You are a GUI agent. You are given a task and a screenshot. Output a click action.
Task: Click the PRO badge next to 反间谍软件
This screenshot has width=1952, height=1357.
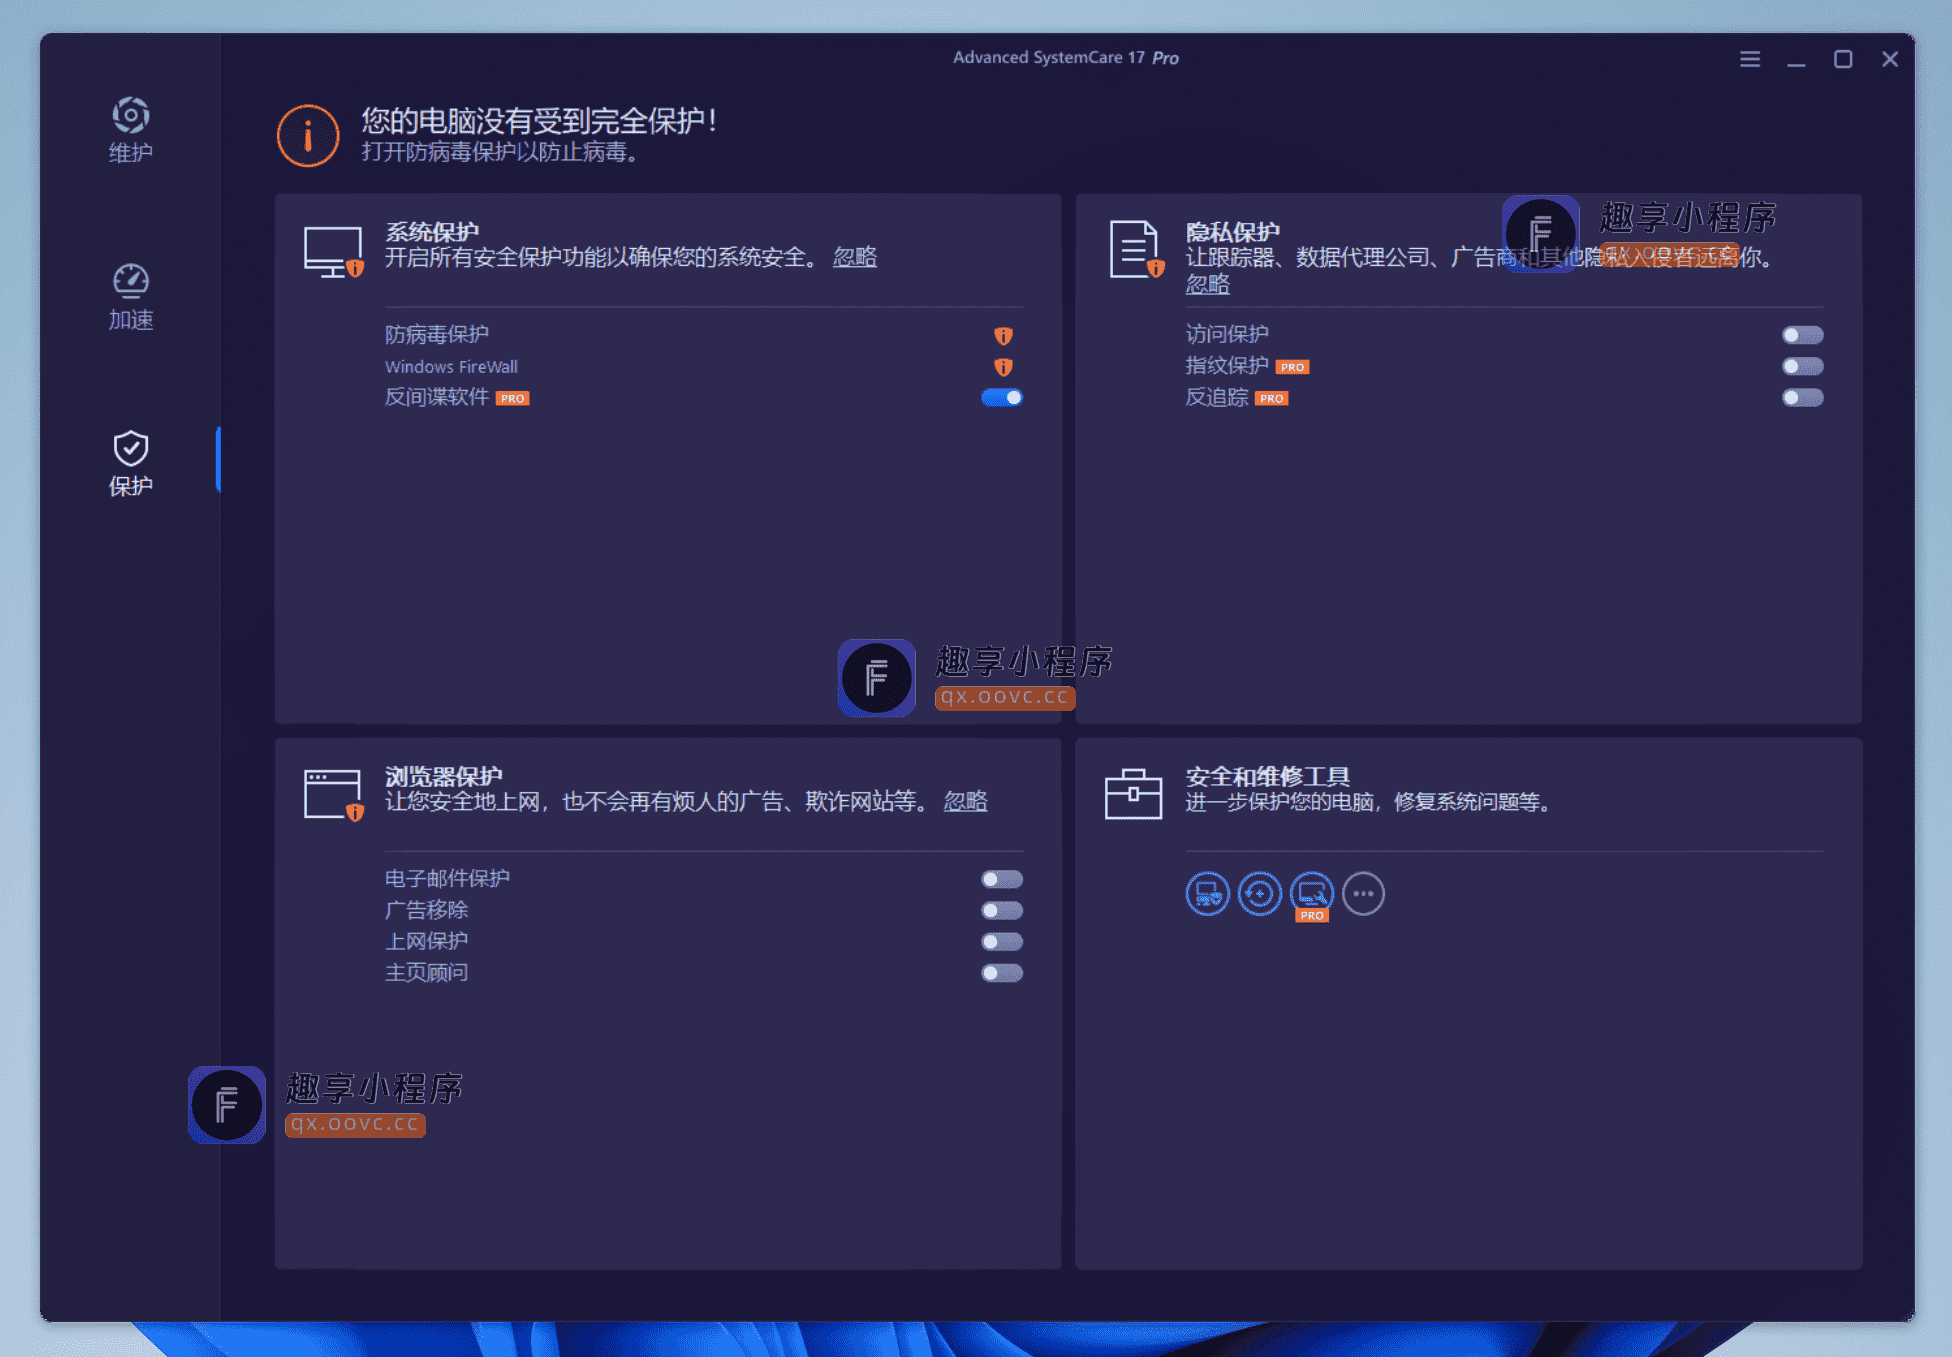[x=513, y=398]
